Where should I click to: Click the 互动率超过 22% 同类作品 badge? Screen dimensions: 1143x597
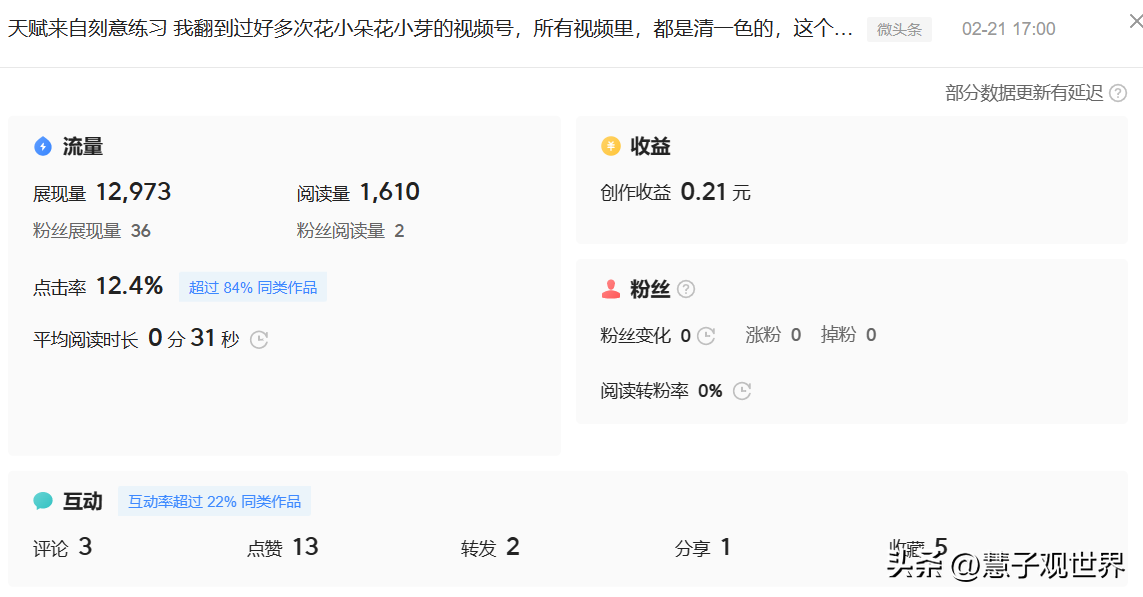[x=214, y=501]
